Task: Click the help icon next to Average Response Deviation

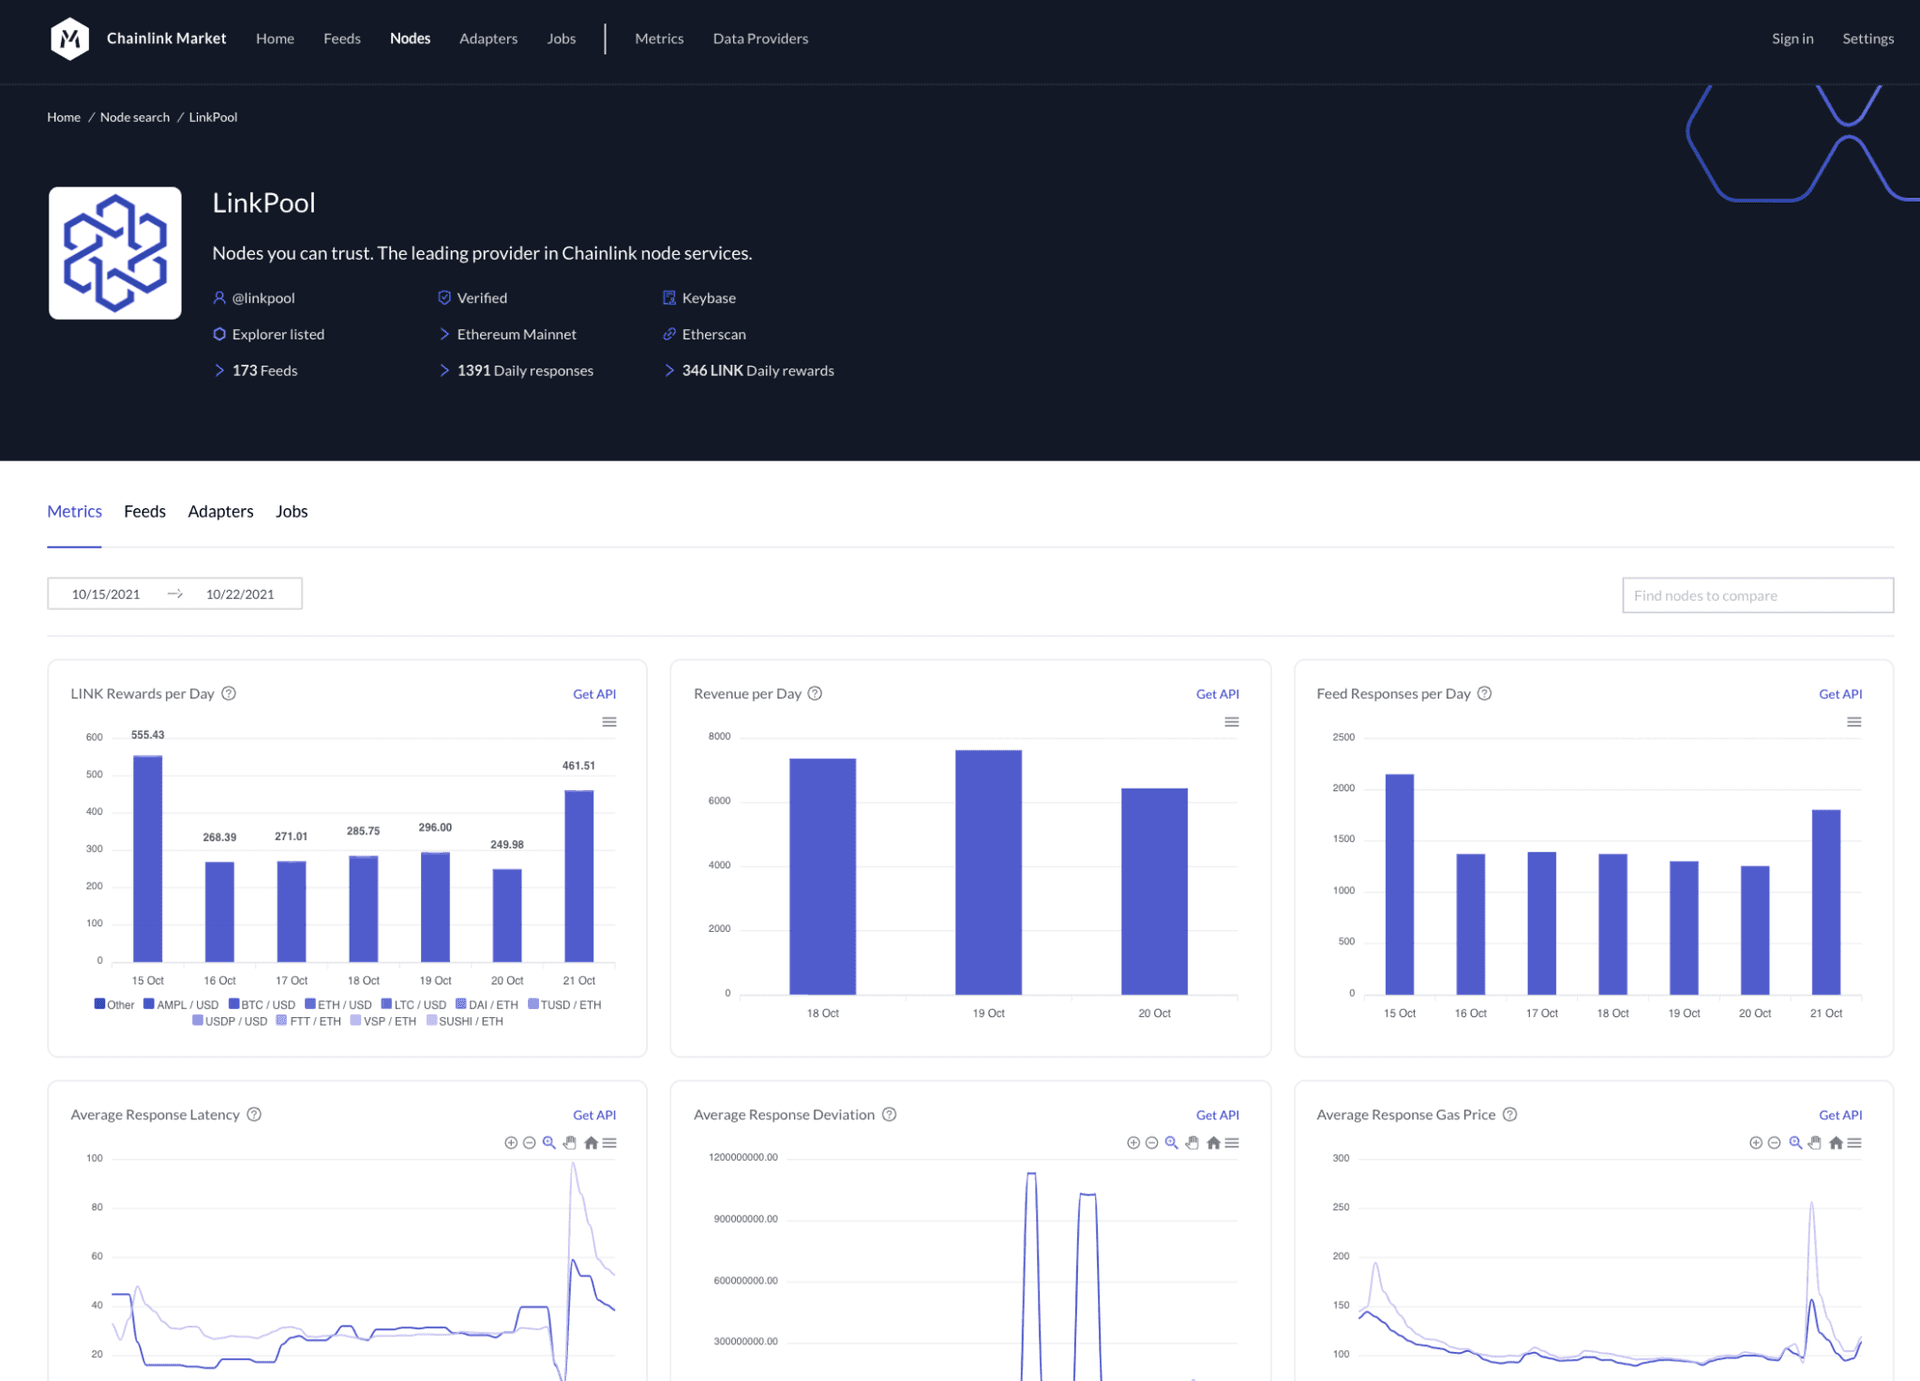Action: point(889,1114)
